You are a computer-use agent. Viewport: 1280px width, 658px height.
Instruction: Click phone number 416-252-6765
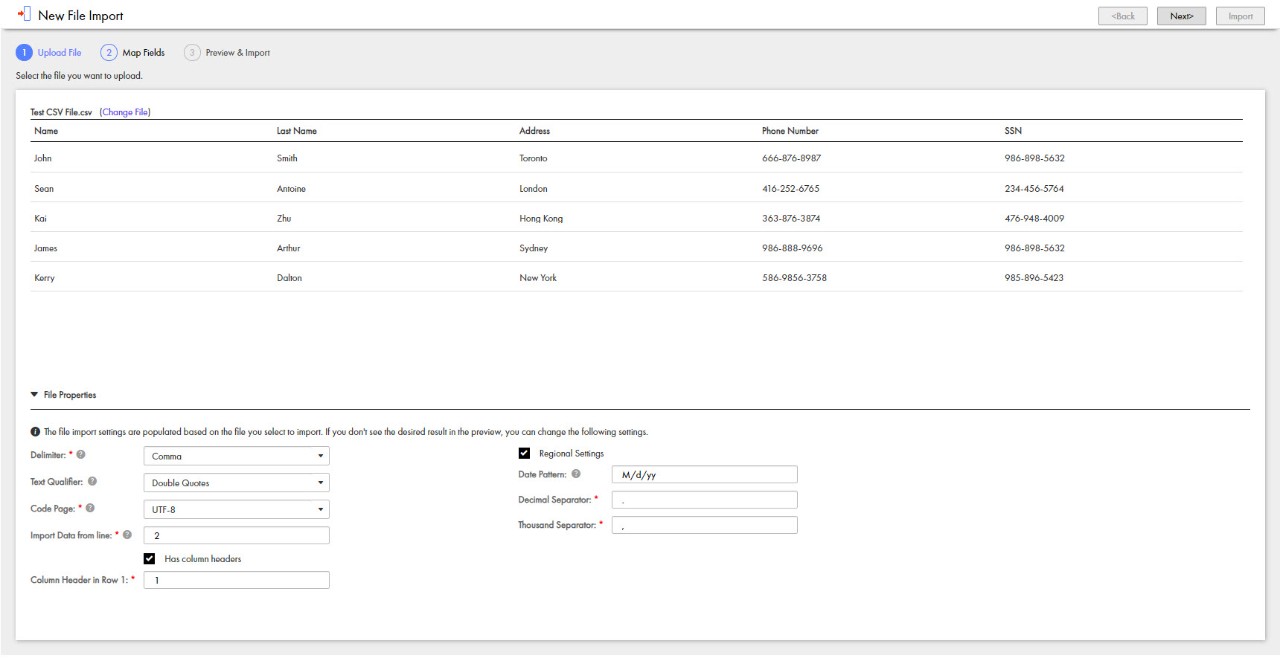792,189
